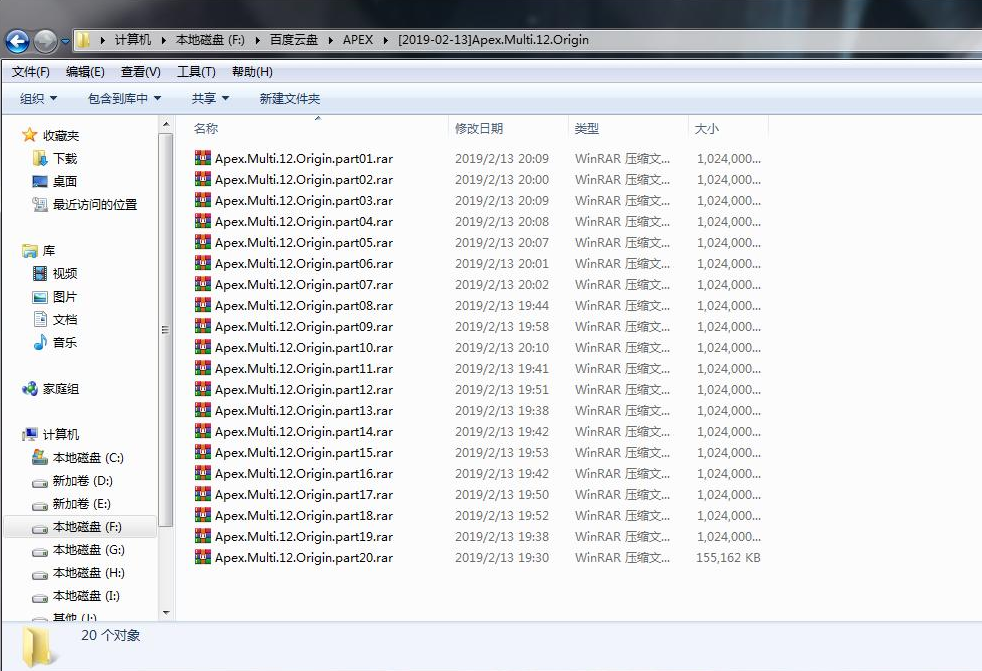Select 百度云盘 in the address breadcrumb
Viewport: 982px width, 671px height.
pyautogui.click(x=294, y=40)
